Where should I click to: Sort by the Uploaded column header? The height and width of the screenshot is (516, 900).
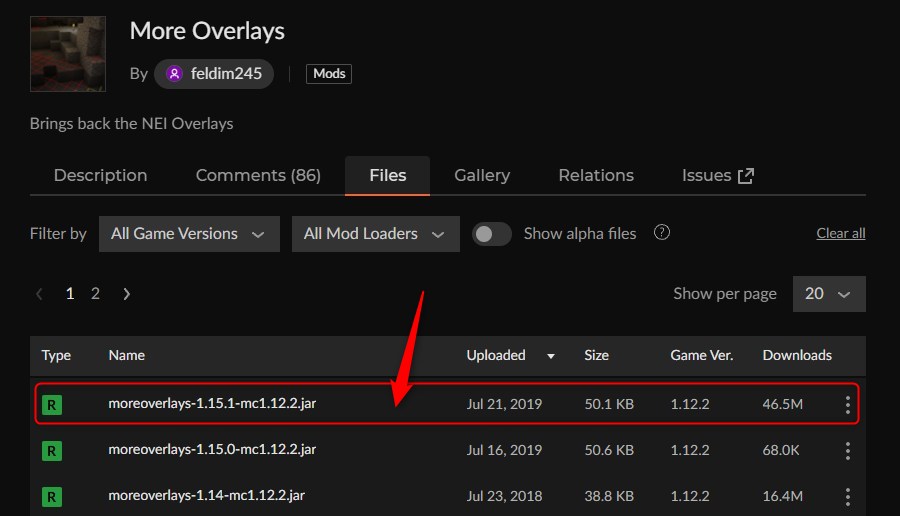tap(496, 355)
